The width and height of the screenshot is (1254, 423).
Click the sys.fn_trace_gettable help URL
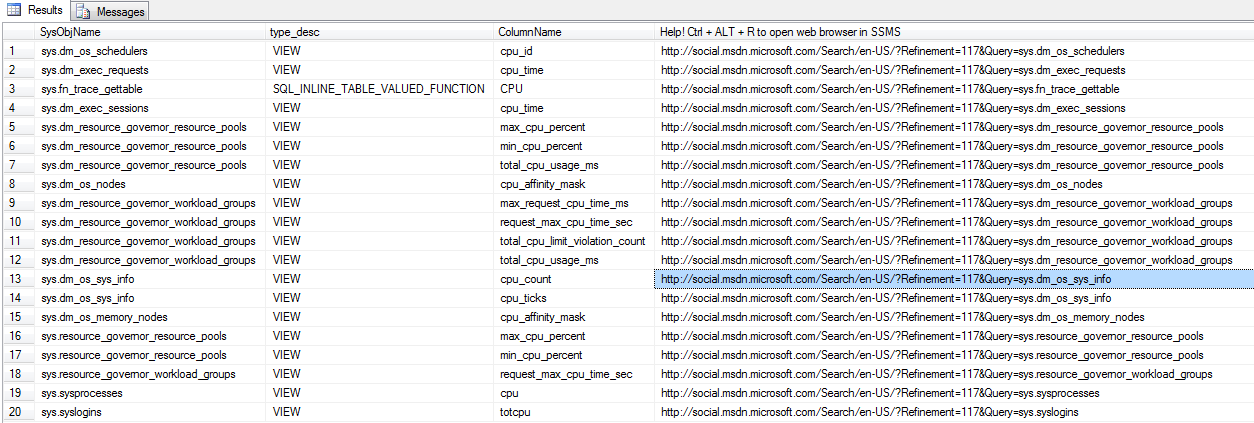pos(889,89)
